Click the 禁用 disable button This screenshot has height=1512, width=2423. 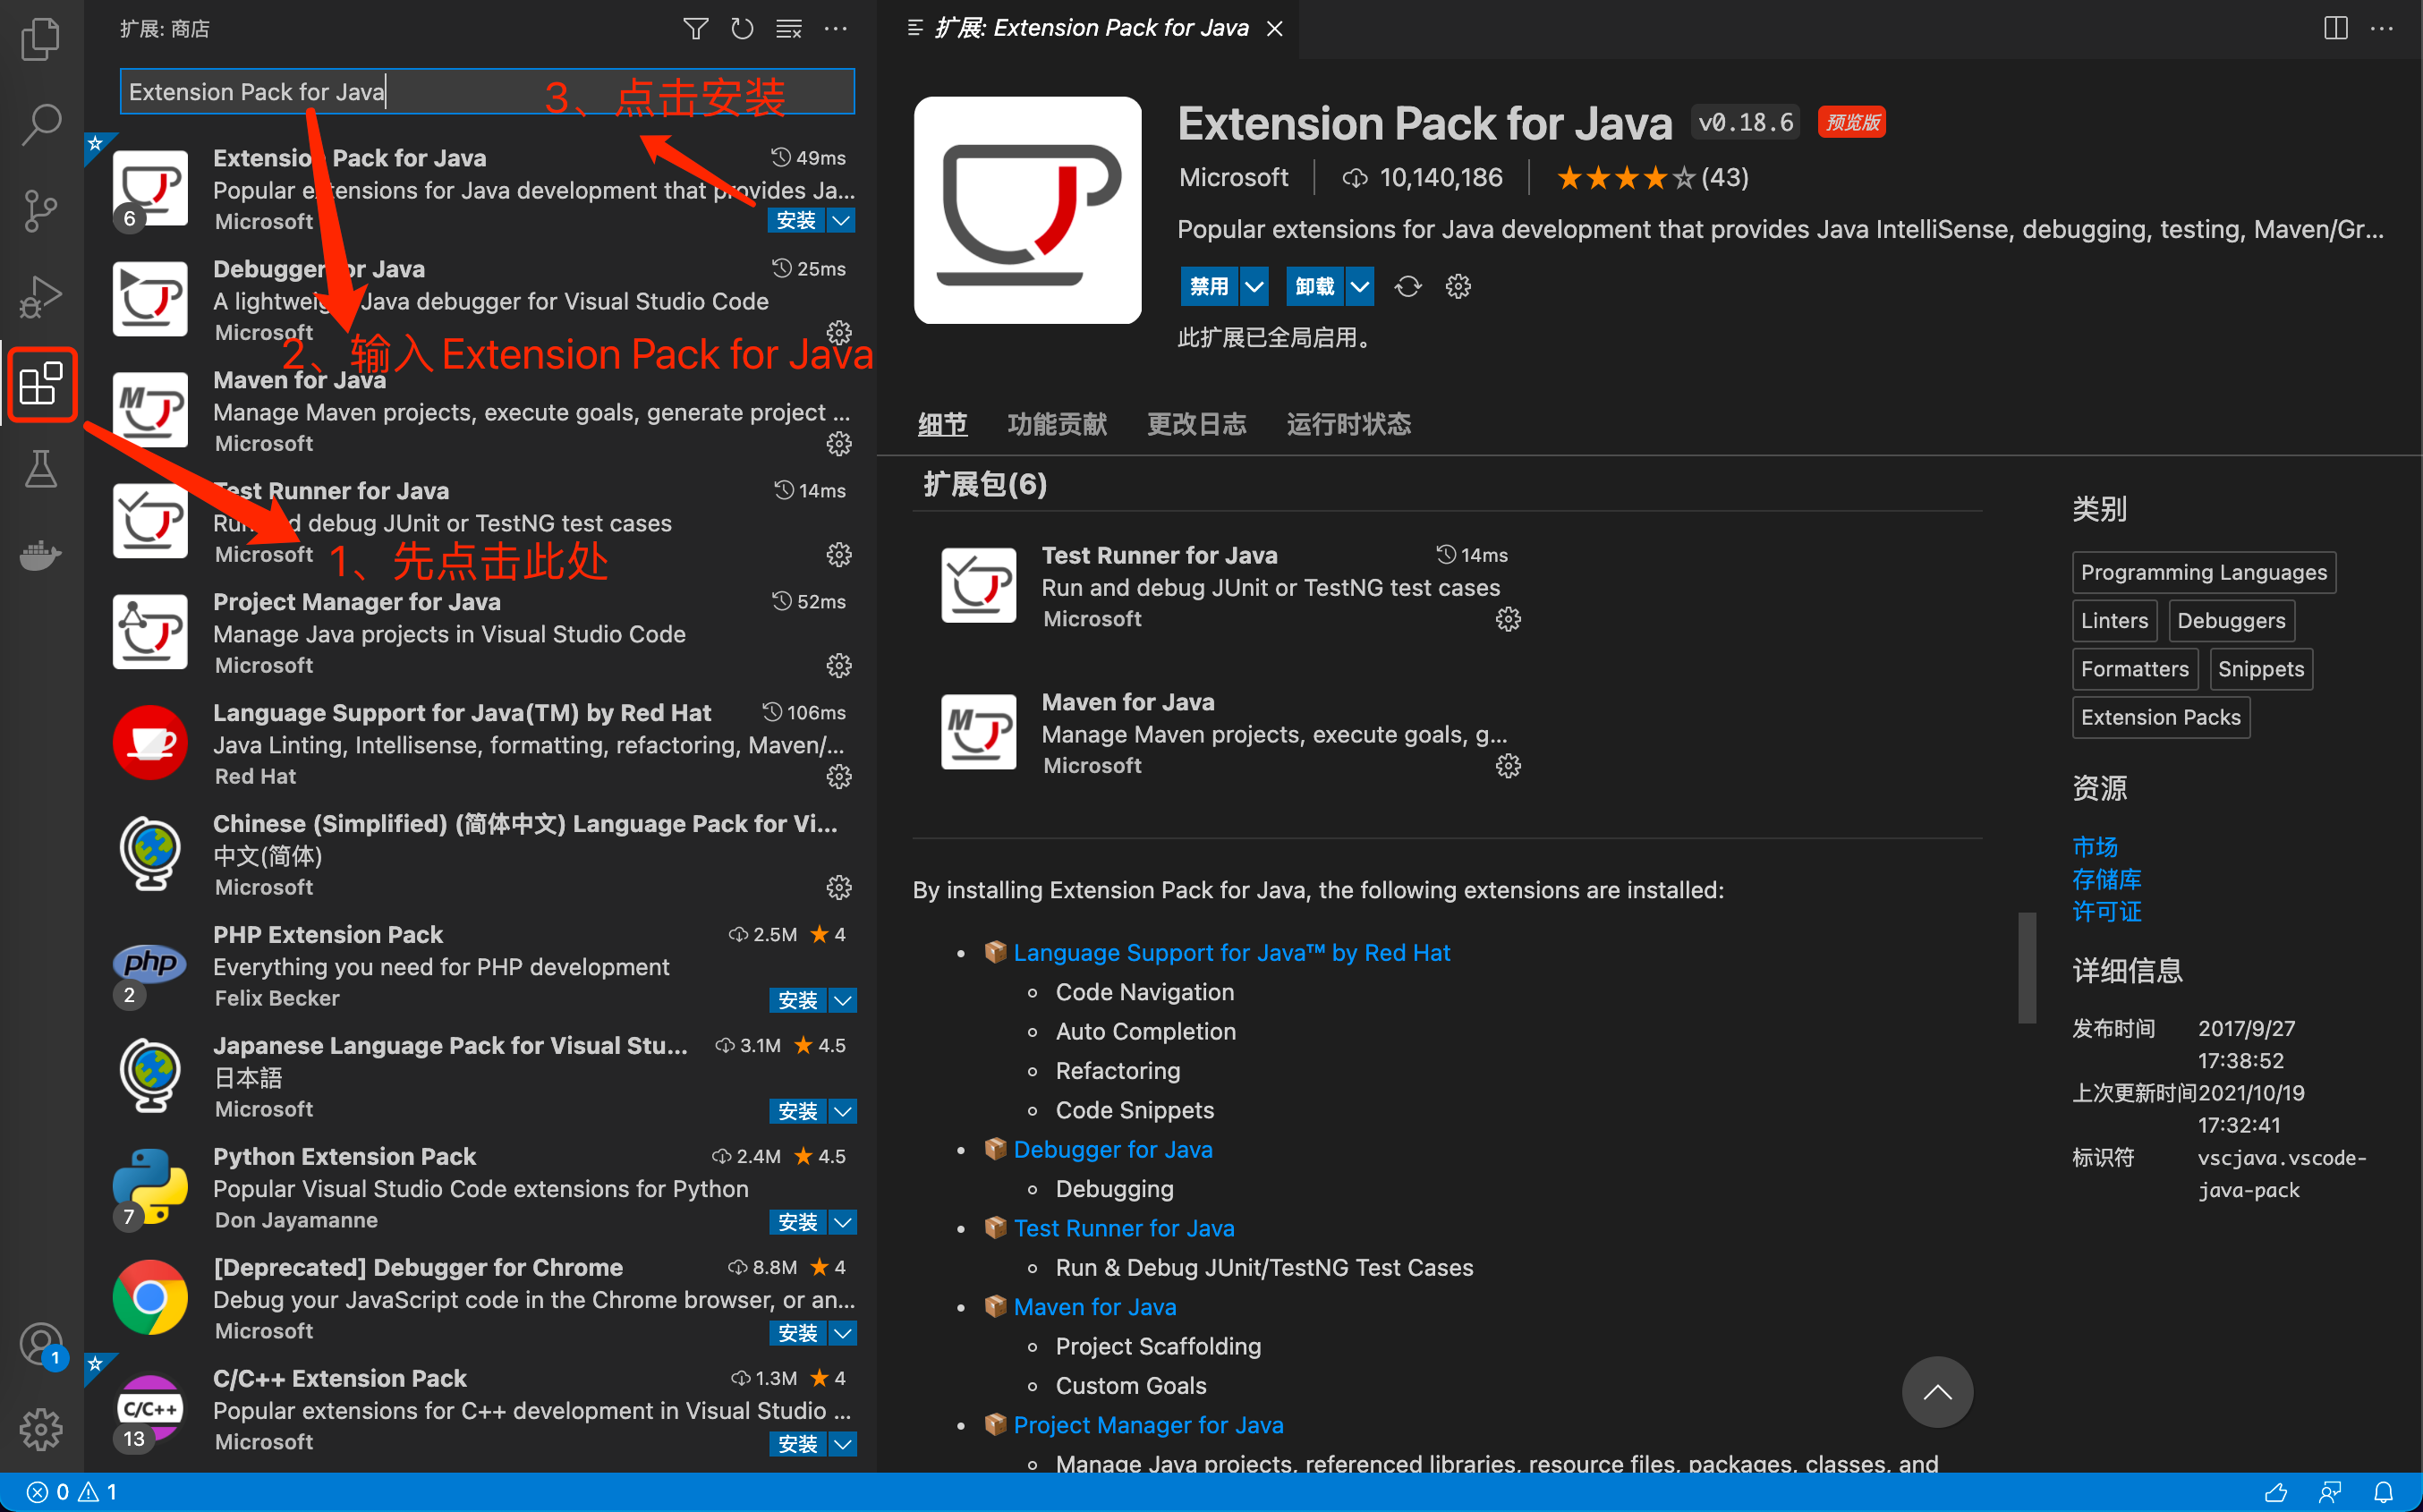point(1209,286)
